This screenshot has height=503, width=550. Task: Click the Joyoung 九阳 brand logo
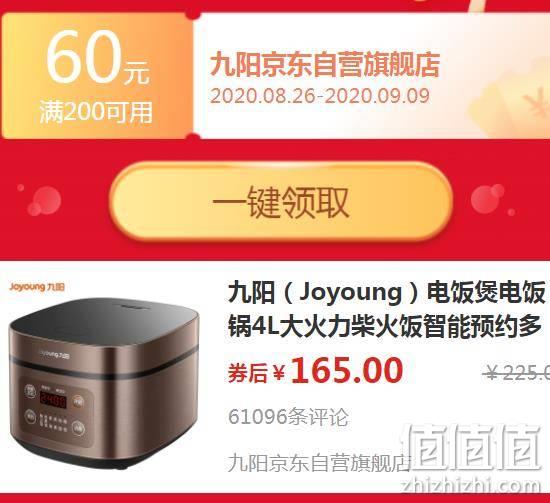(37, 287)
